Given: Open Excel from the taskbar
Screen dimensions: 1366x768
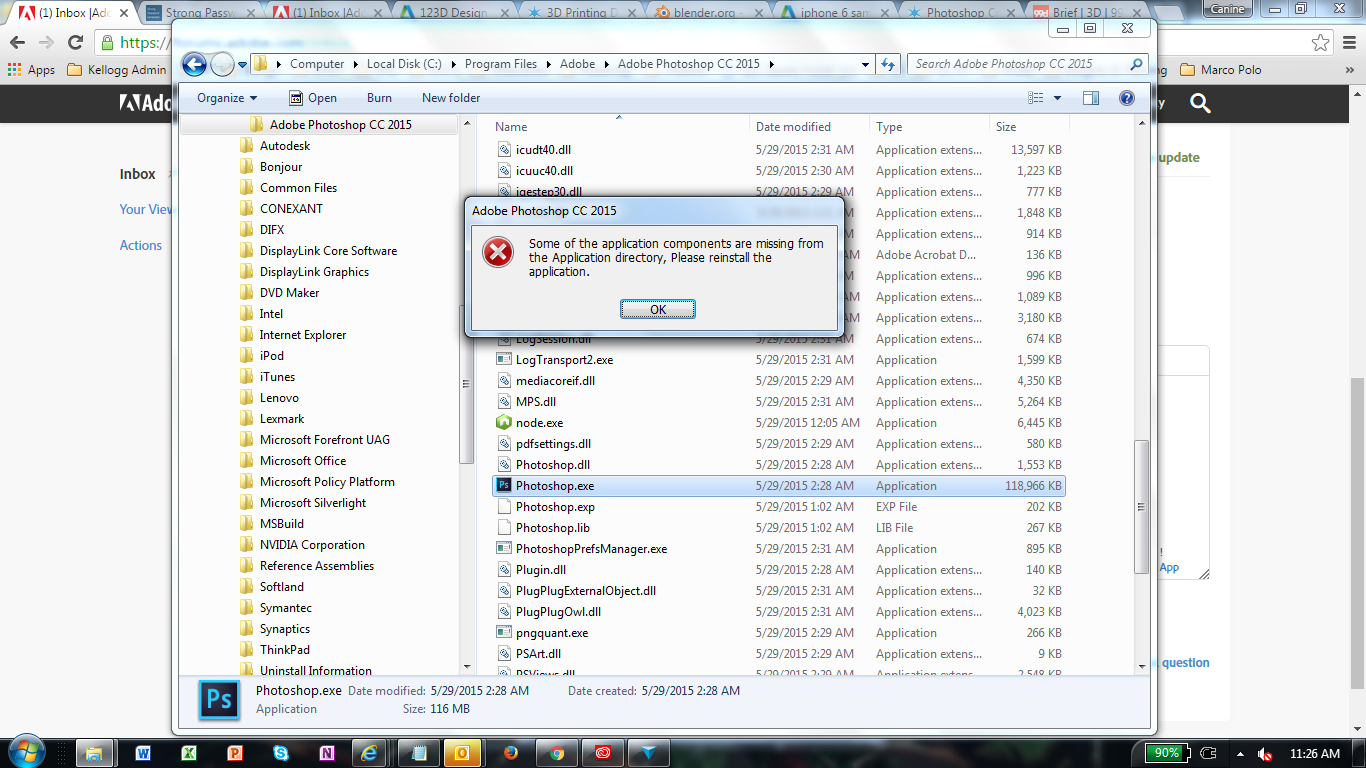Looking at the screenshot, I should [188, 753].
